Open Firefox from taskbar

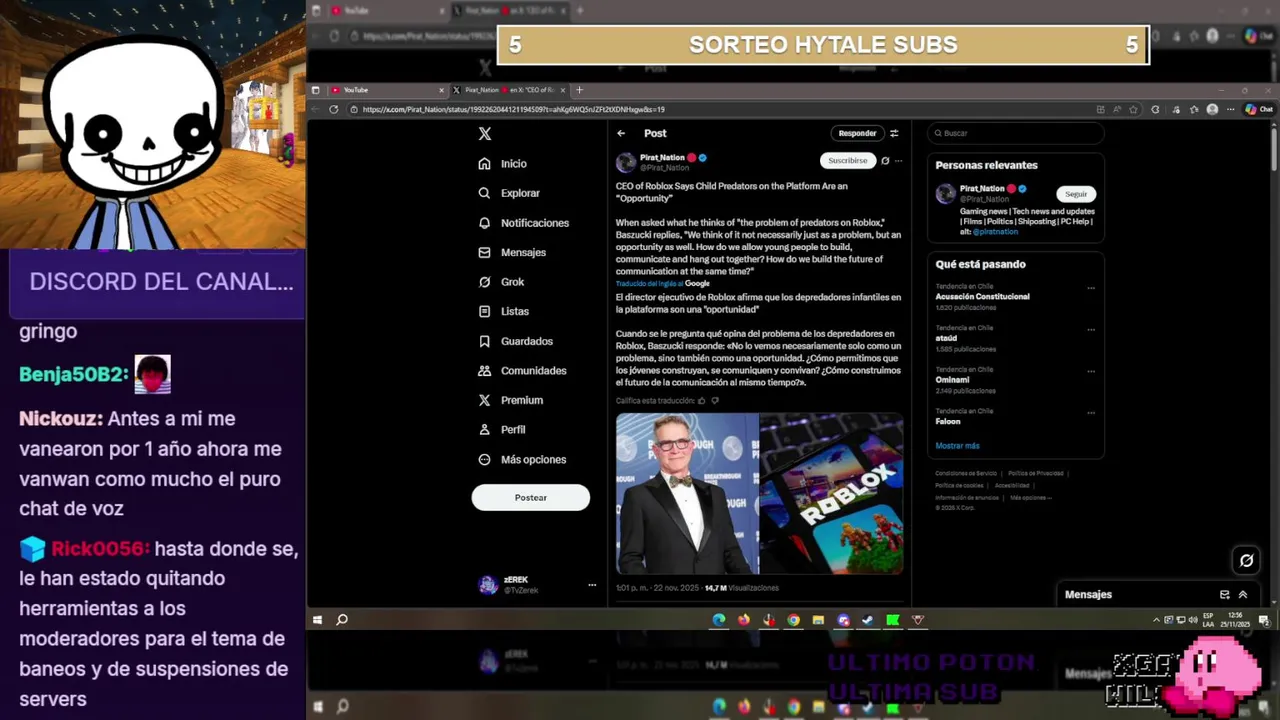744,620
